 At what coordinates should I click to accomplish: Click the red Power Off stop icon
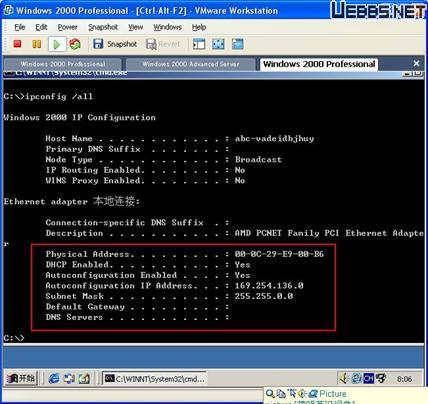17,44
